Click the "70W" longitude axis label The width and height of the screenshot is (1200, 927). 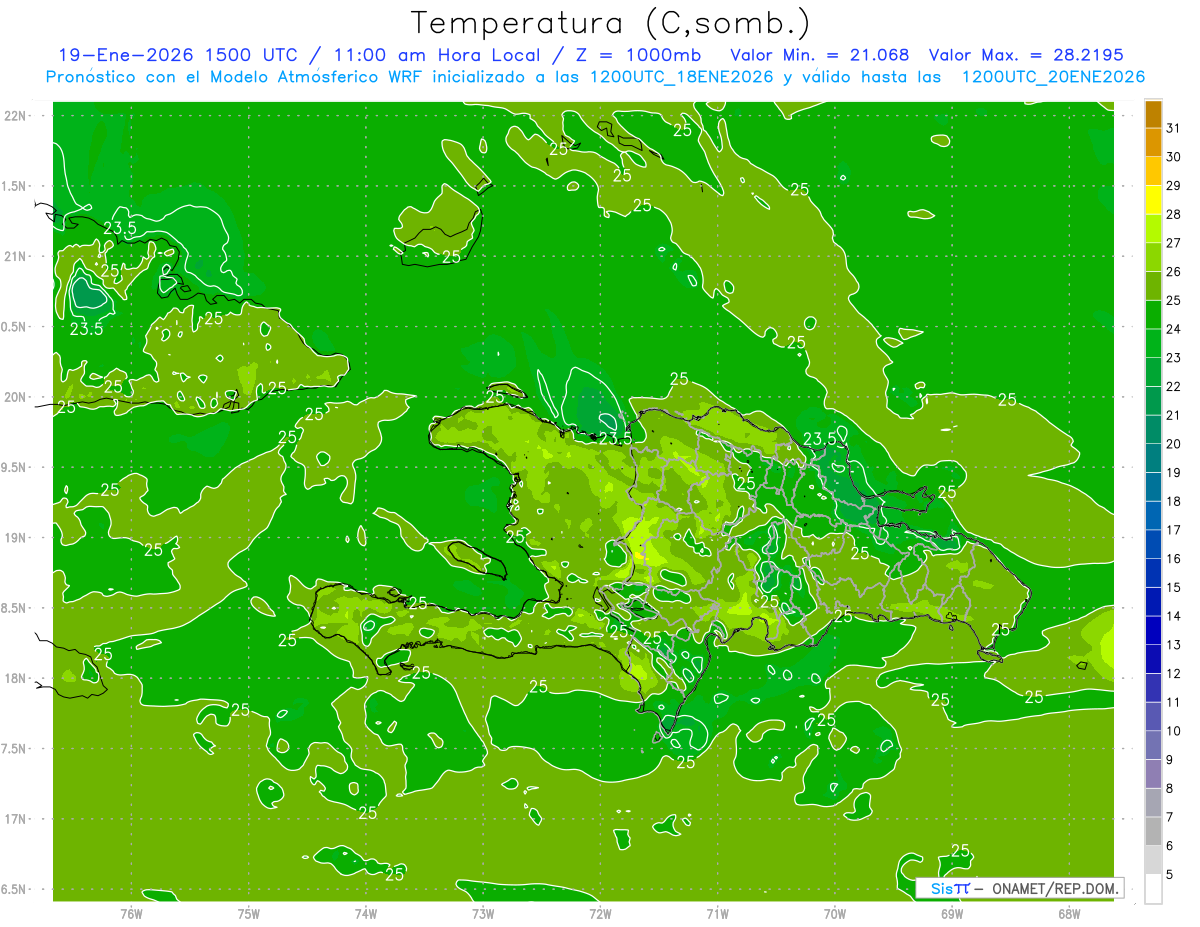tap(834, 914)
